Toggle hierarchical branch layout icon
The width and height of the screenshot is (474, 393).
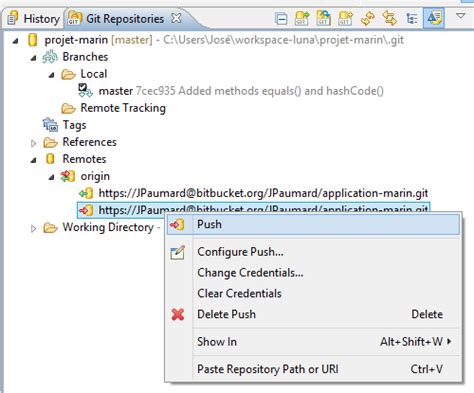tap(412, 18)
